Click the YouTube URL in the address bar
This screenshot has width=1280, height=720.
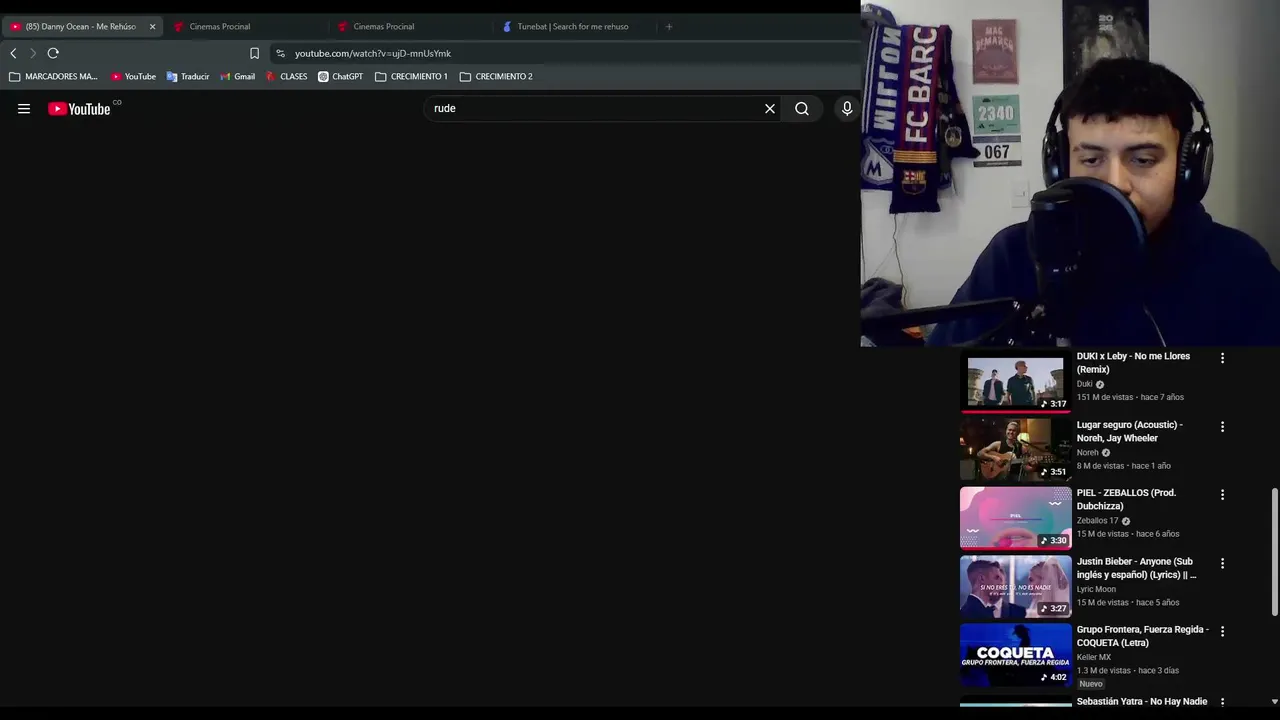[x=372, y=53]
